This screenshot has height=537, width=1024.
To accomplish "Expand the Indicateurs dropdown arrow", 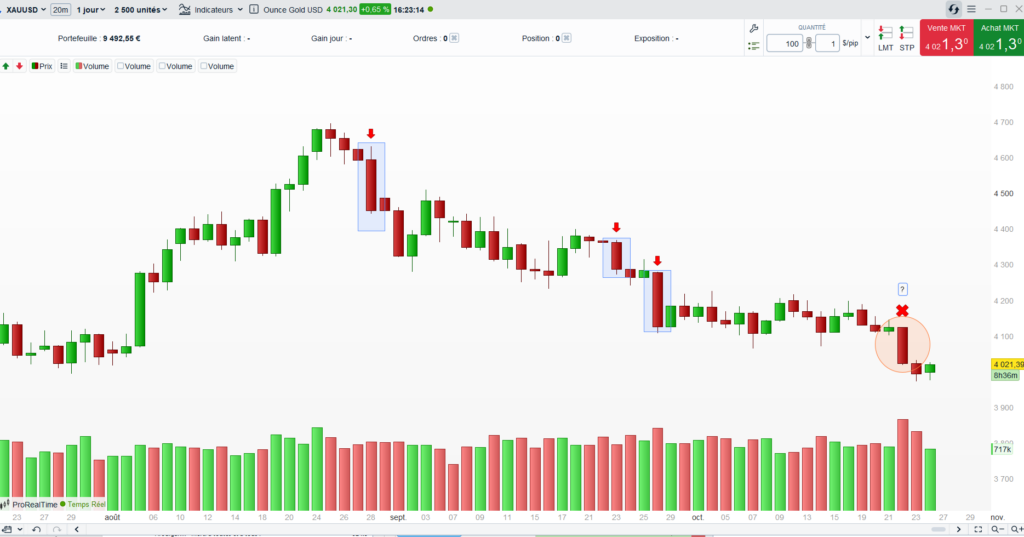I will tap(240, 10).
